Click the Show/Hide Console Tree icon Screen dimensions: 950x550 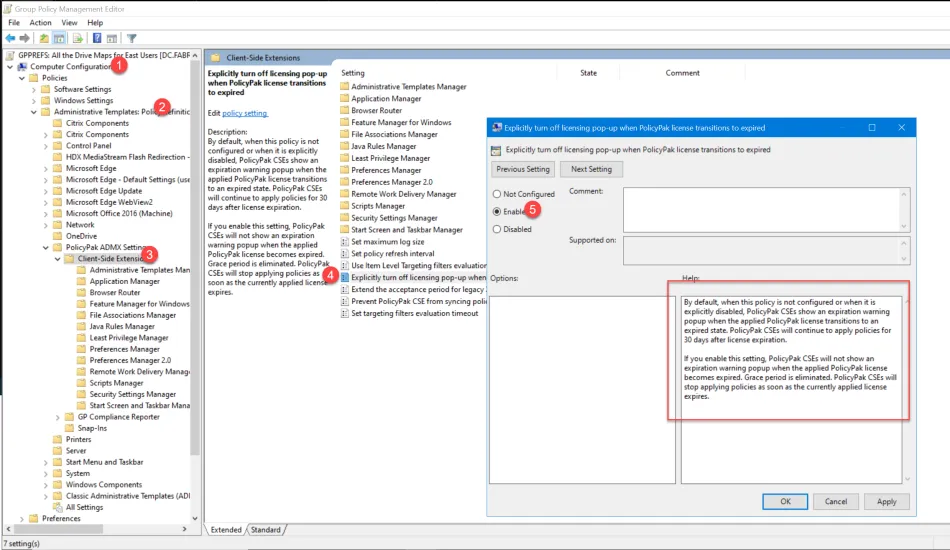tap(60, 38)
